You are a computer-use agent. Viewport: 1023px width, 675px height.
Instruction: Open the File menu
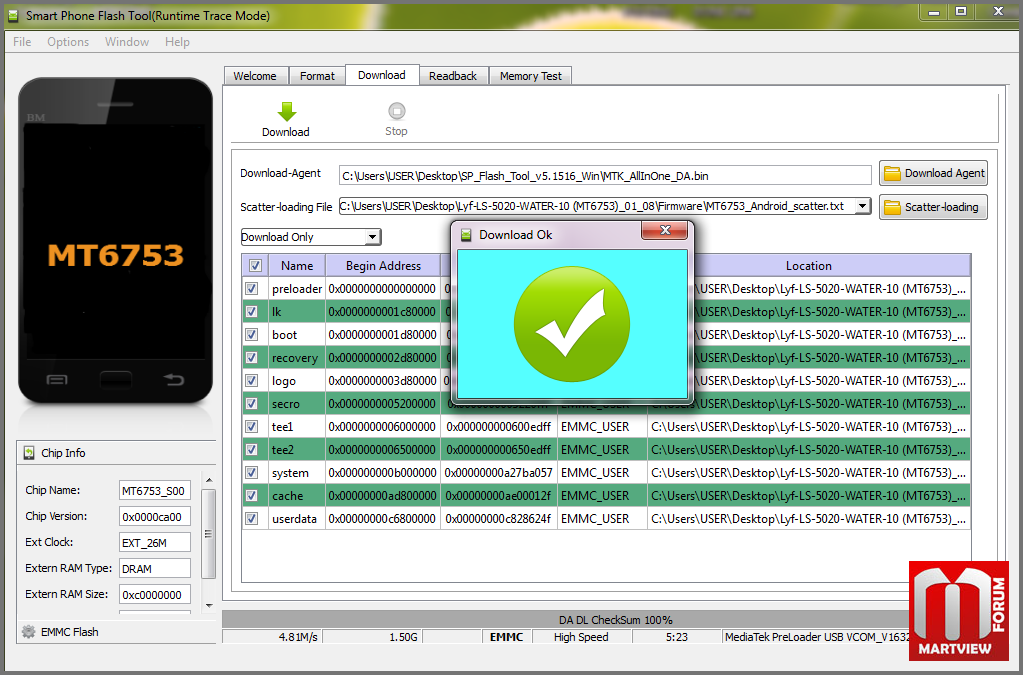[22, 42]
